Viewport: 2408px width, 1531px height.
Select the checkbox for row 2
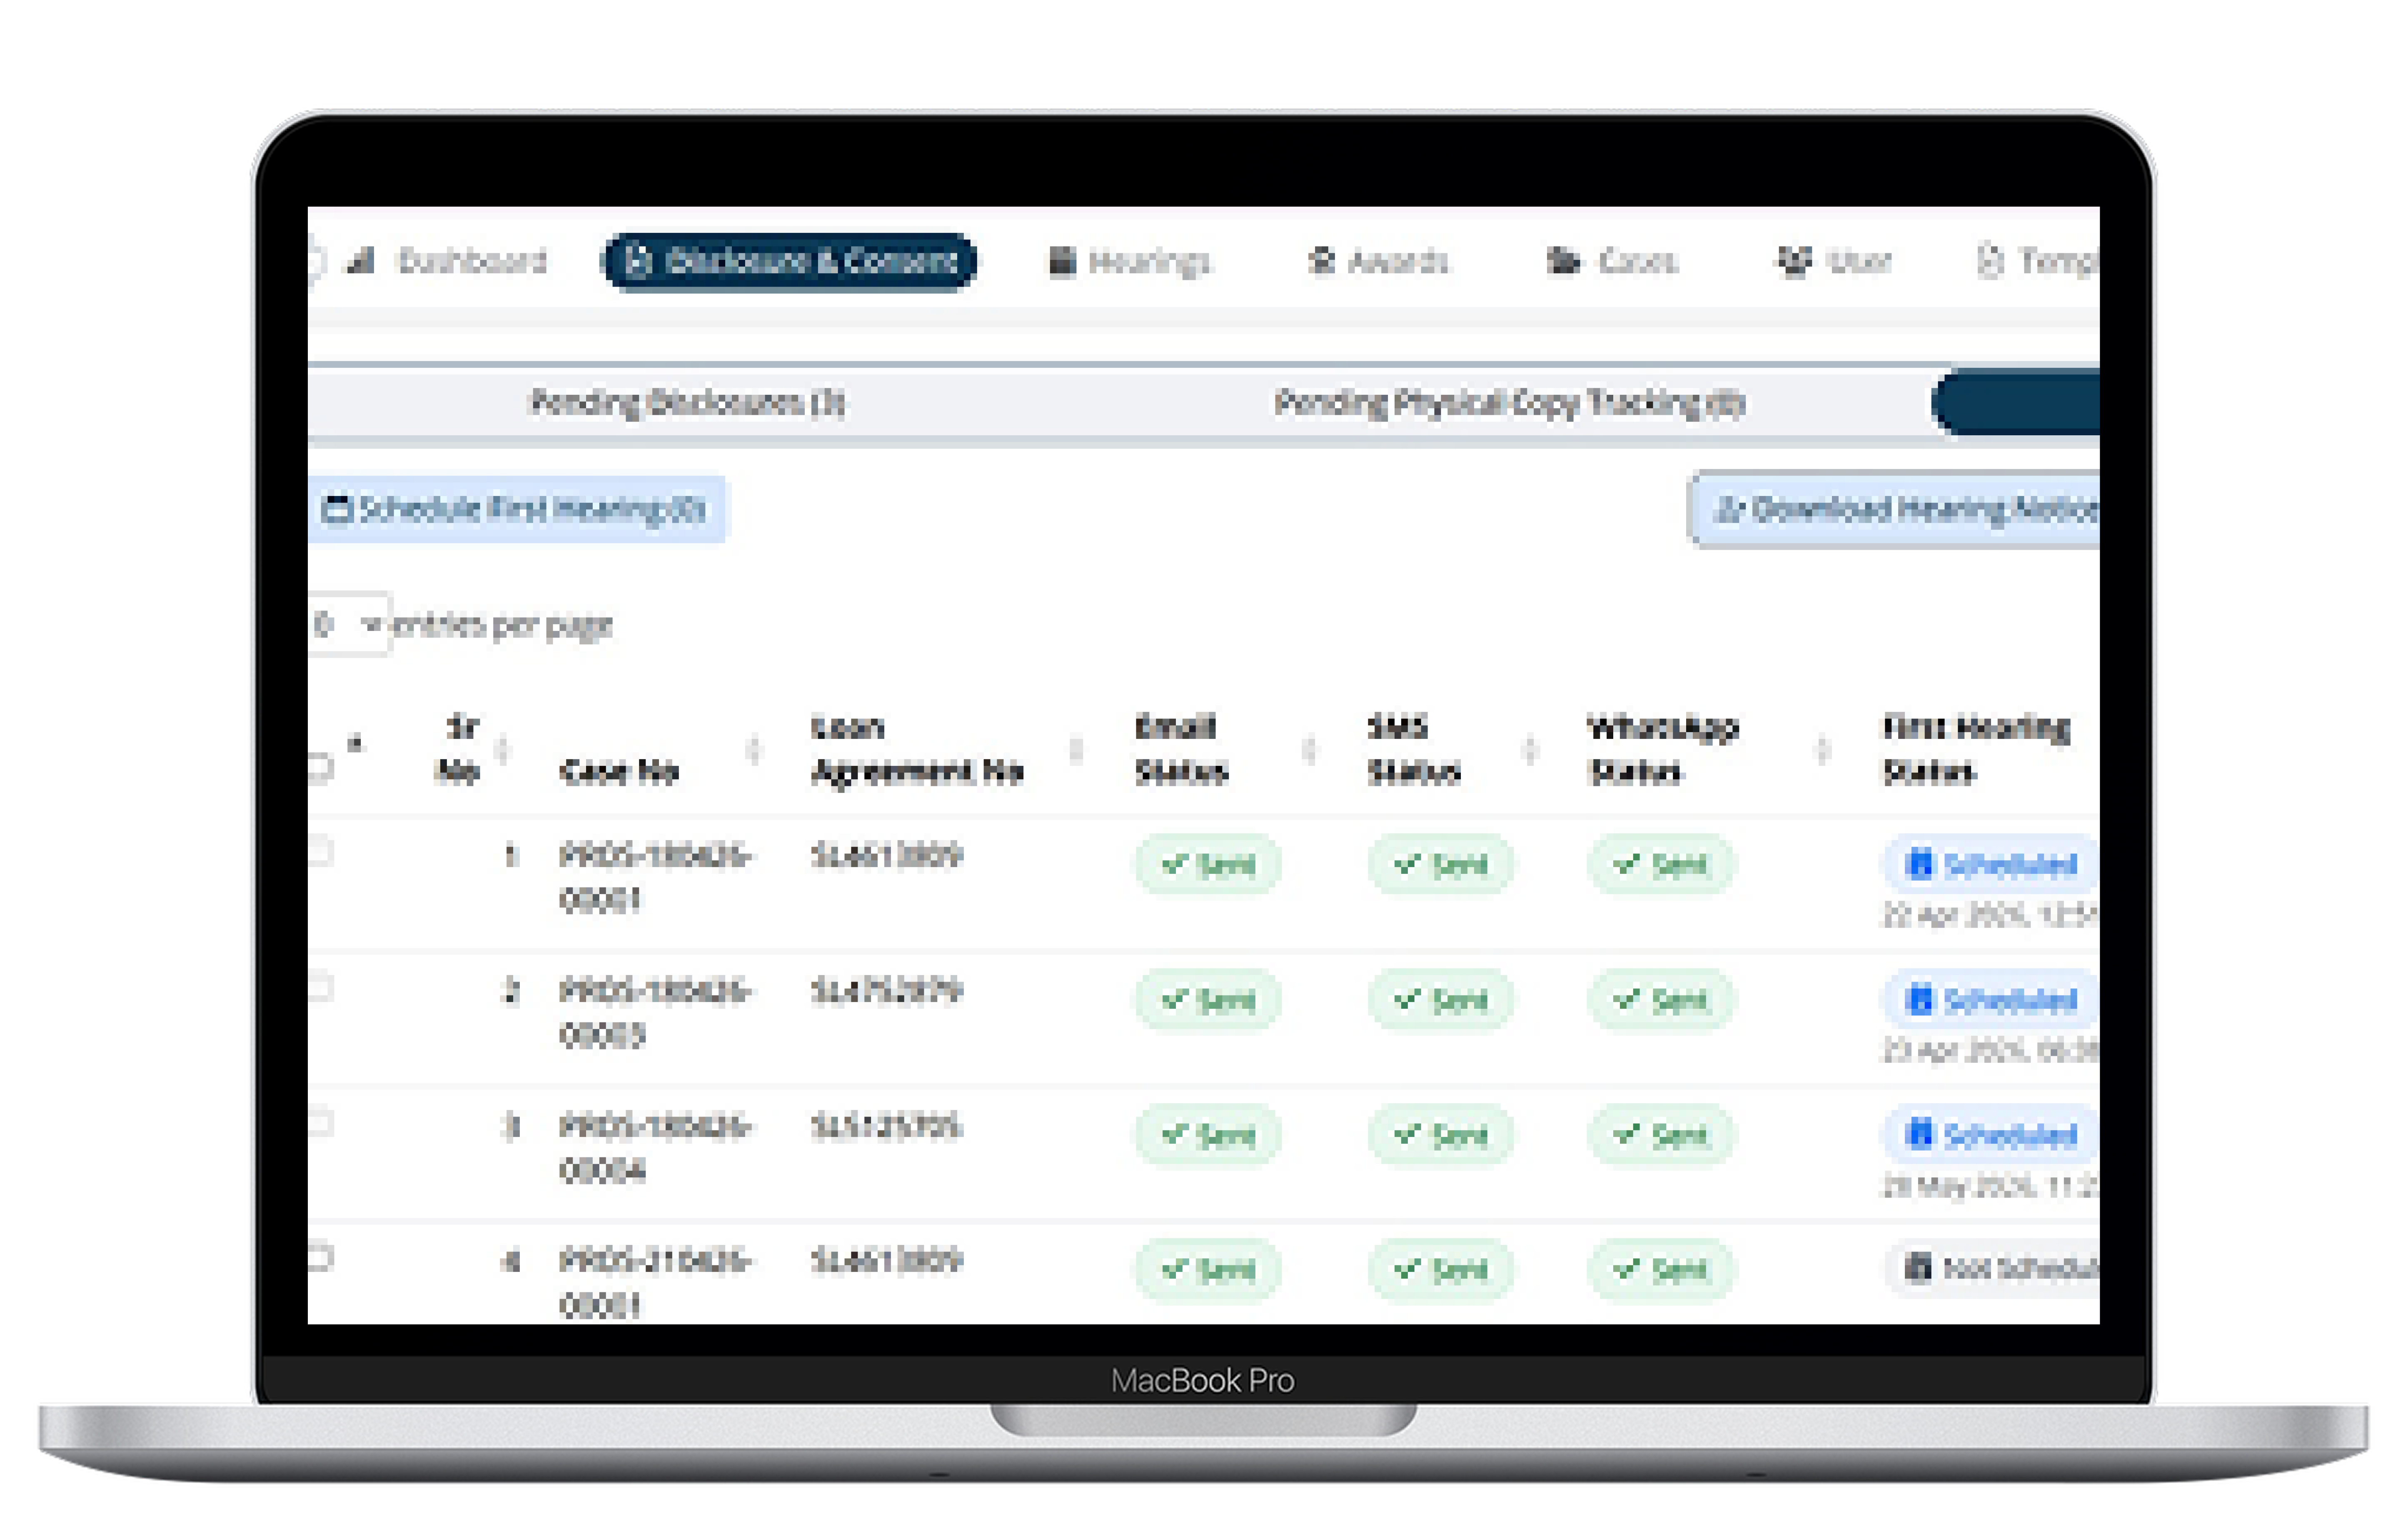click(x=320, y=988)
